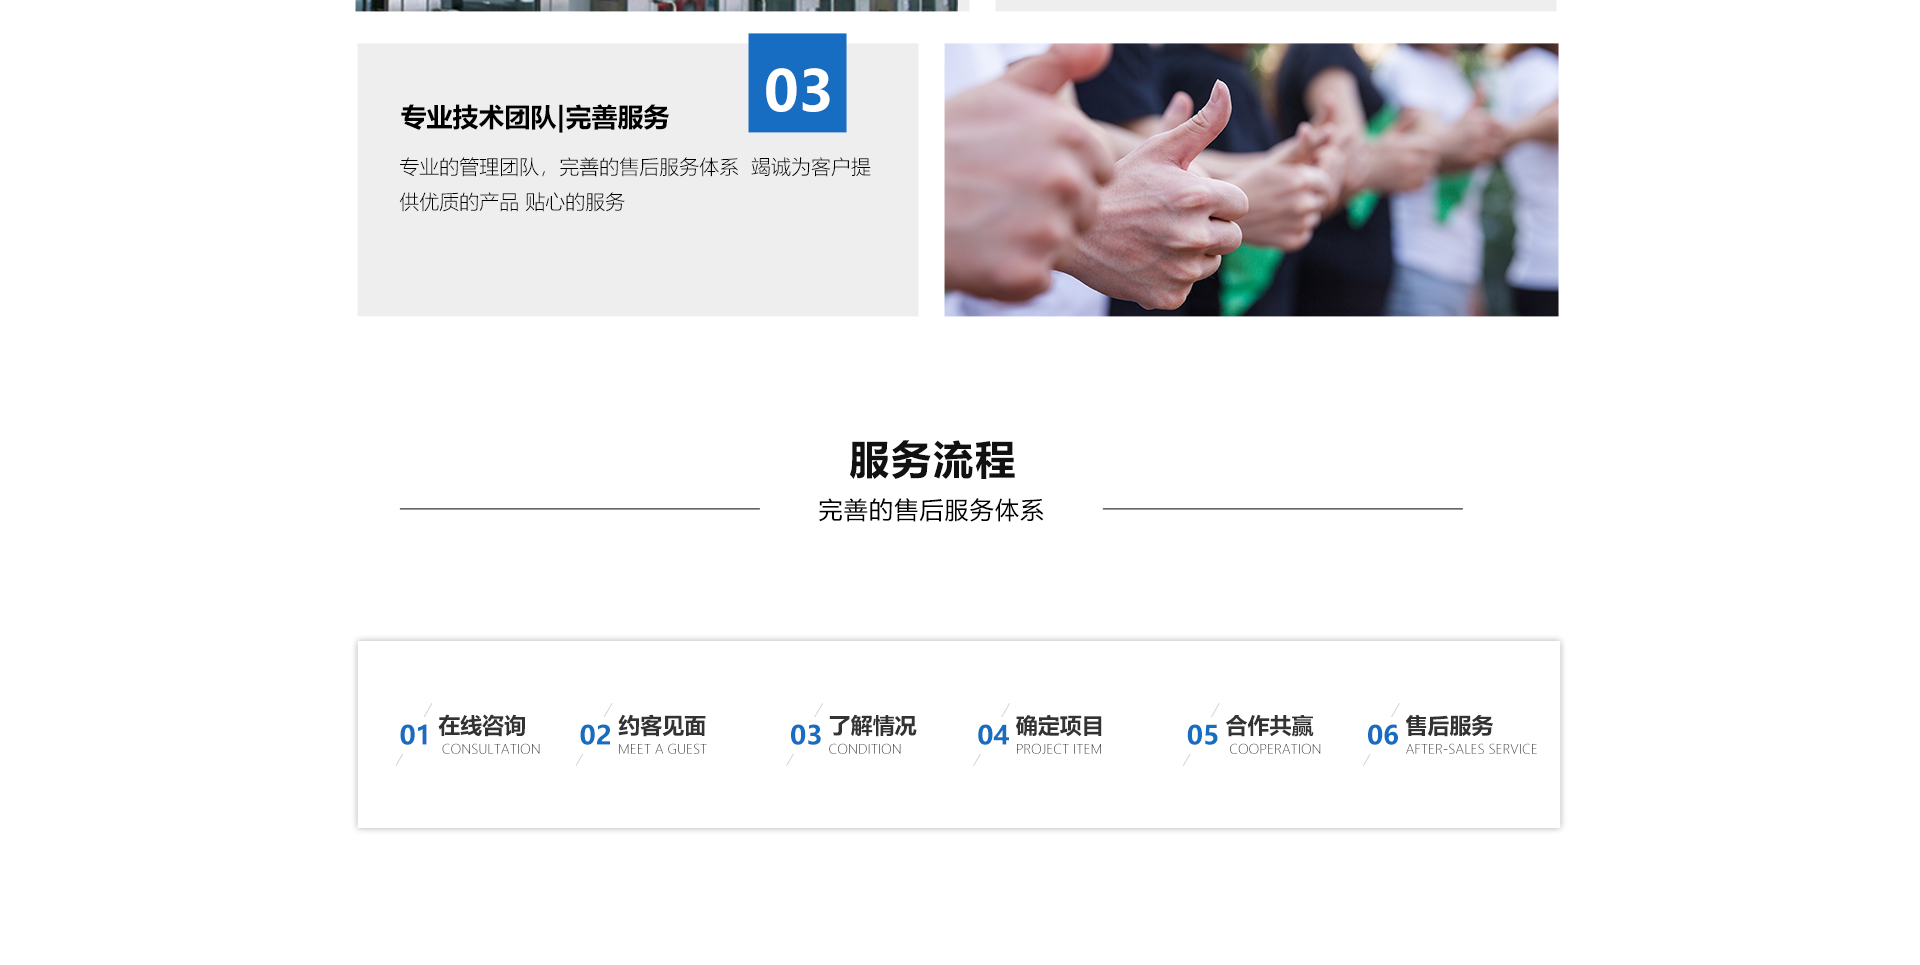Select step 06 售后服务

click(x=1451, y=735)
